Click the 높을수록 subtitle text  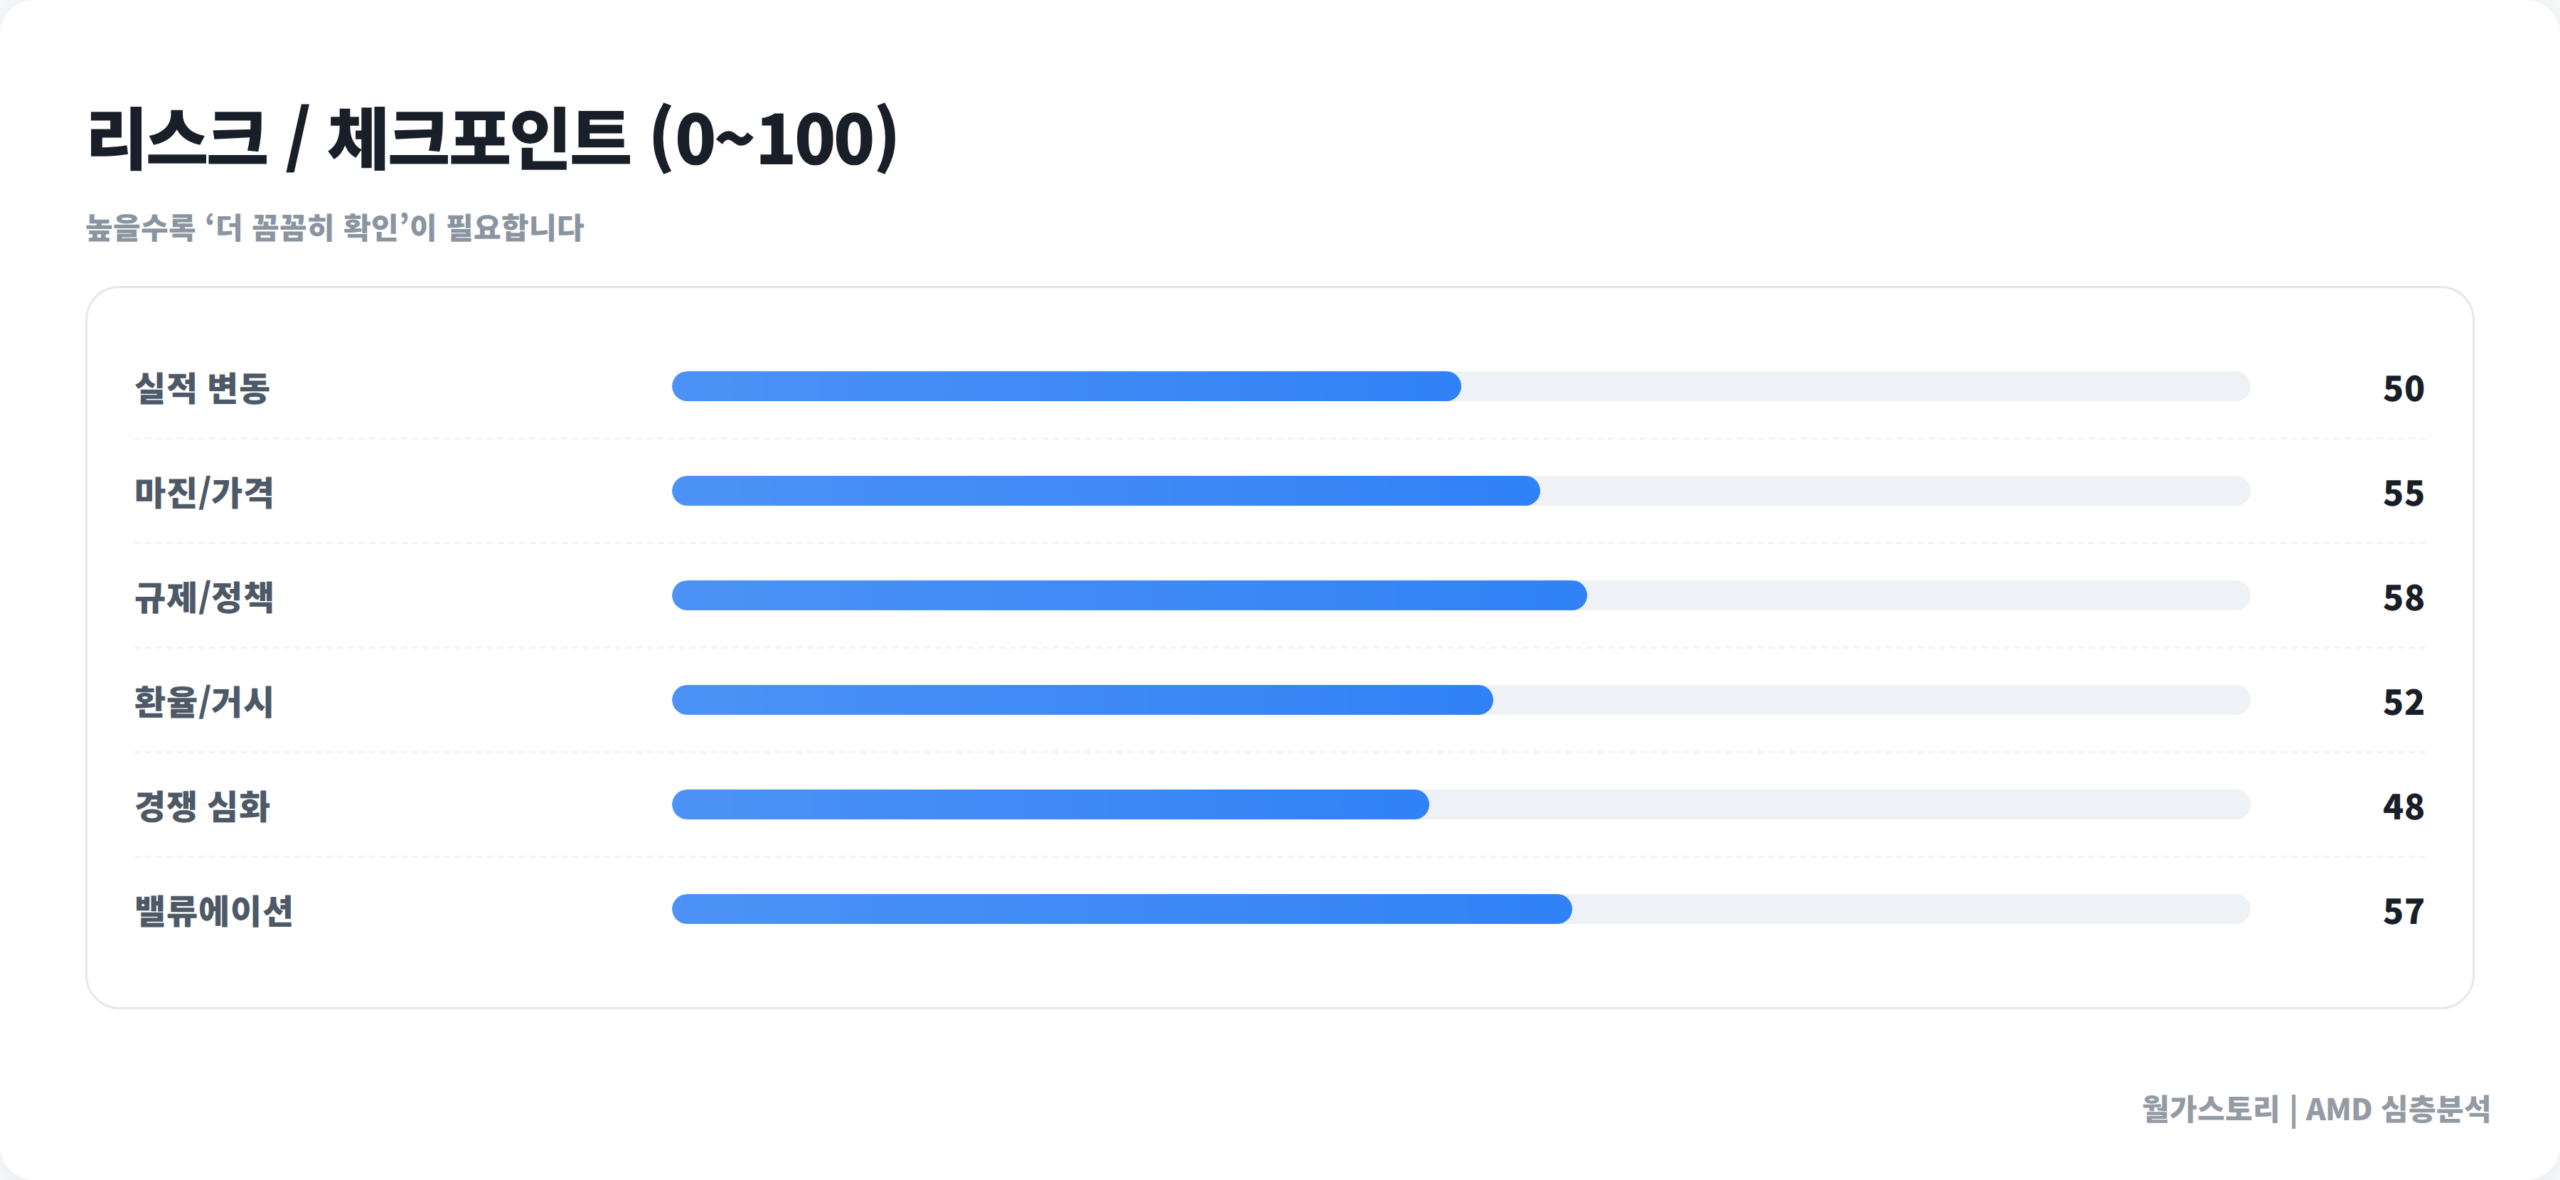point(335,228)
